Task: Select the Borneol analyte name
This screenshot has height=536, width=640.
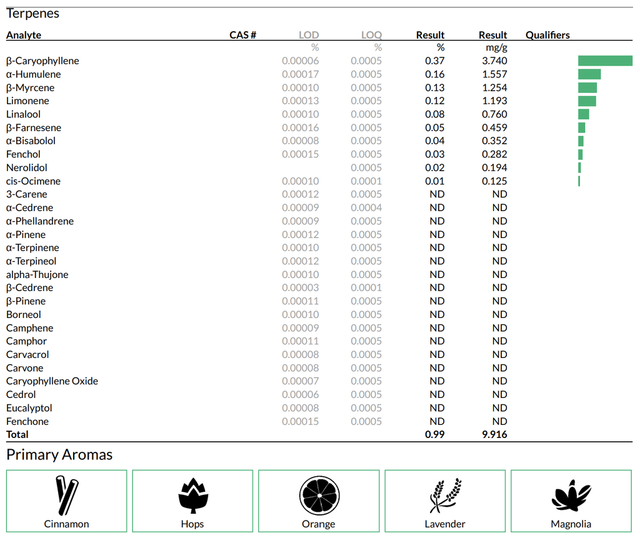Action: coord(24,315)
